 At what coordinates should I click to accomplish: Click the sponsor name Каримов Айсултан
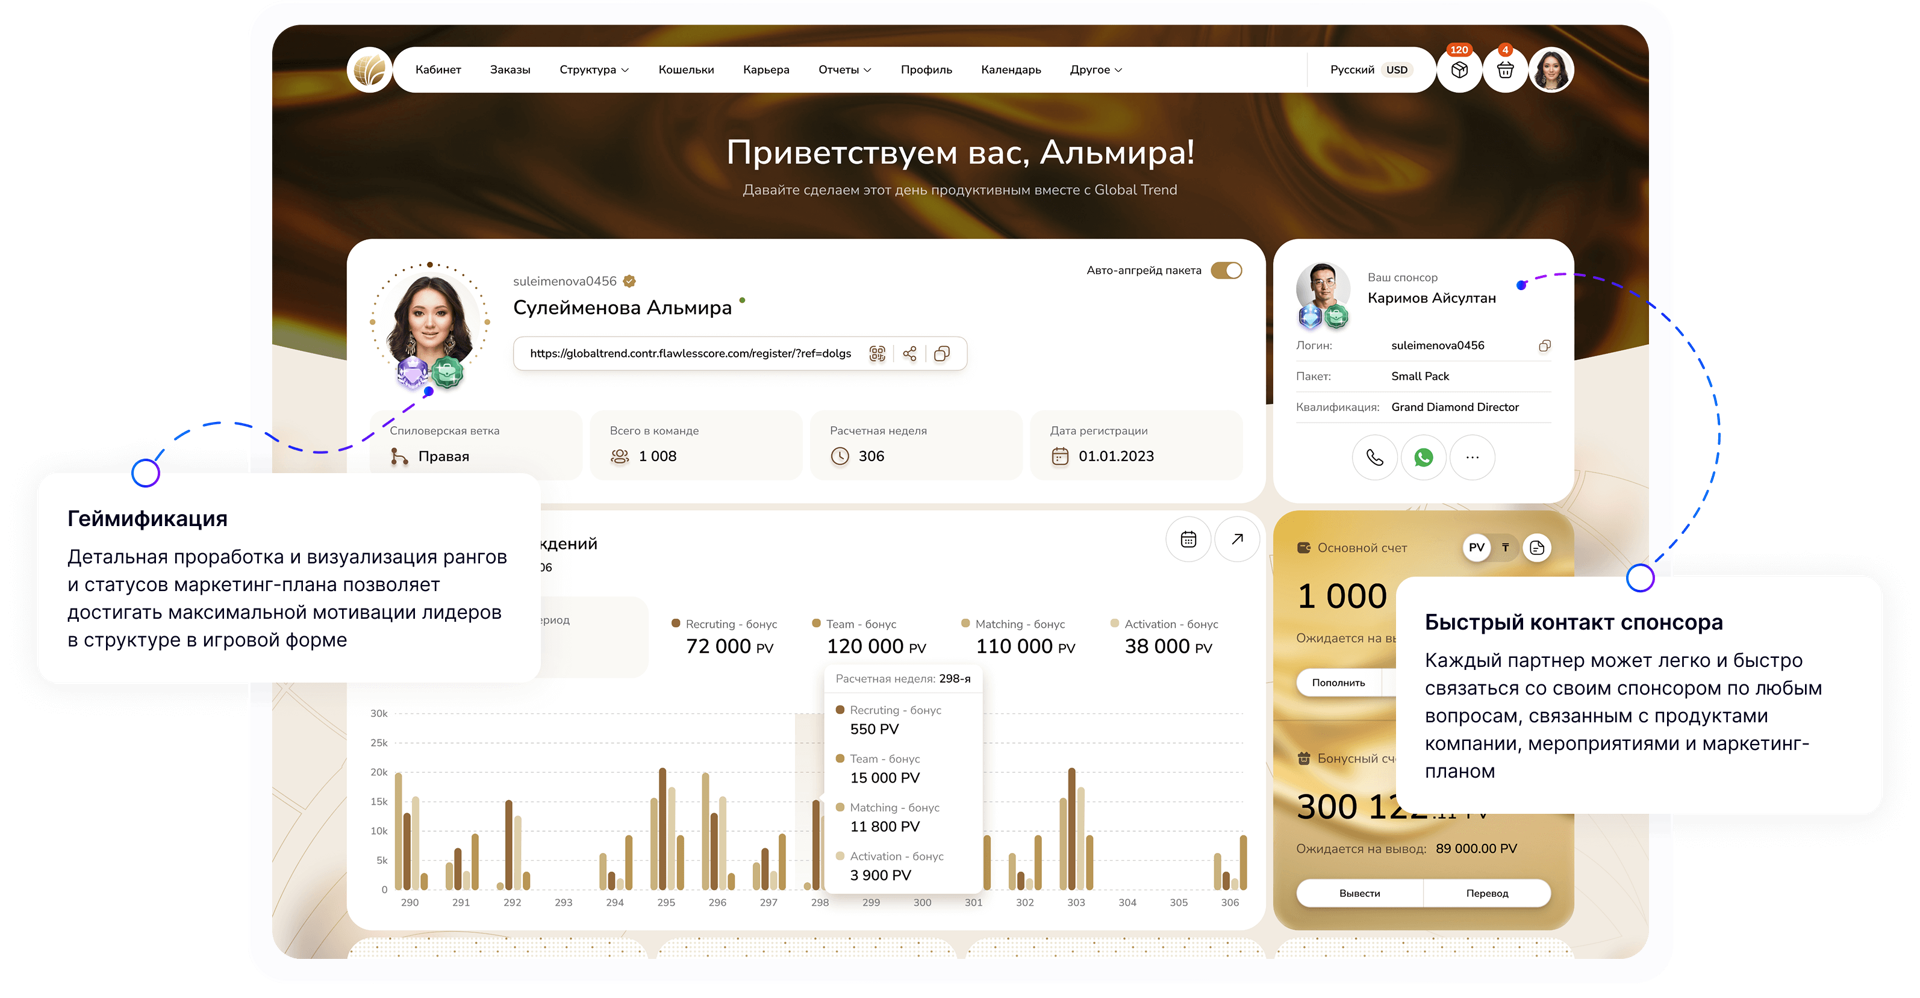(x=1432, y=298)
